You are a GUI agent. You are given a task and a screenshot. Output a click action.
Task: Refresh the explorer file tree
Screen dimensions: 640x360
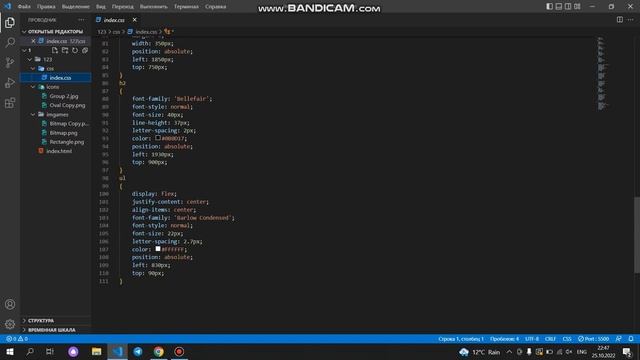coord(75,50)
